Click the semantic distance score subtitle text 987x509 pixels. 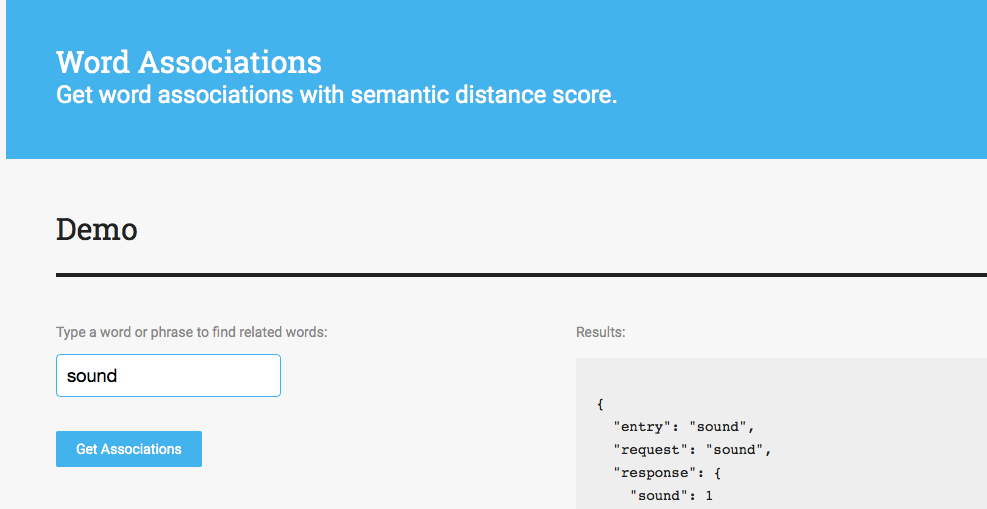pos(336,96)
